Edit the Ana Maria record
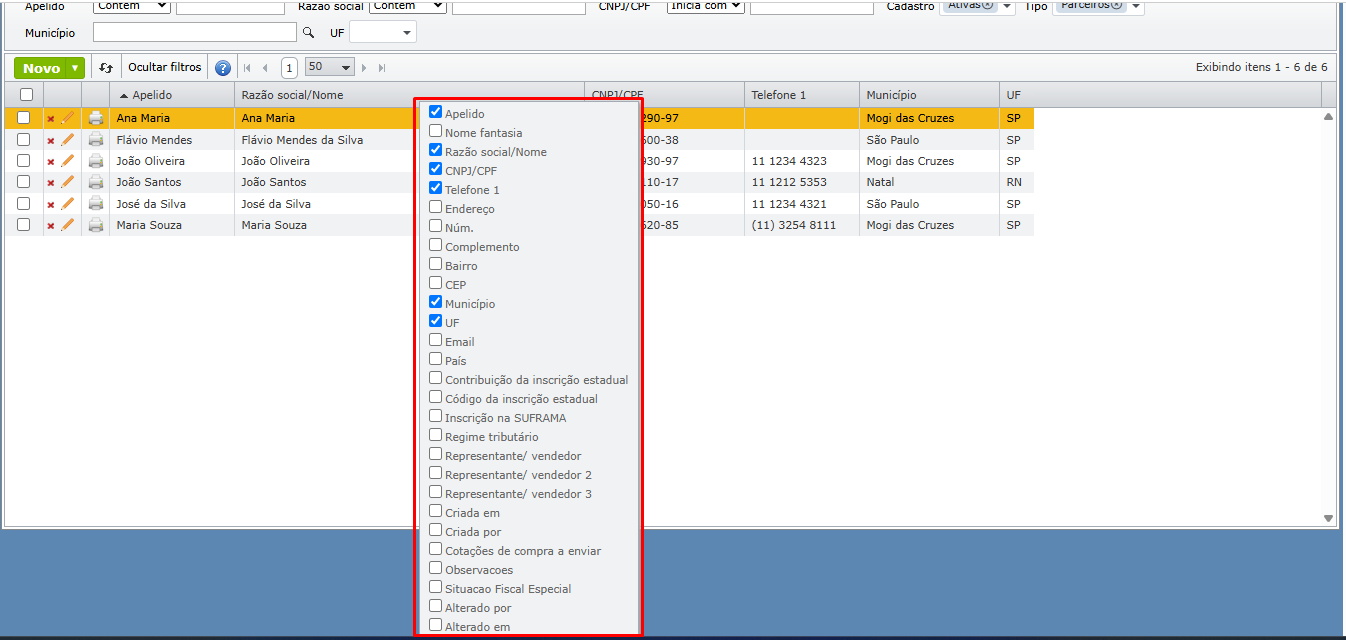This screenshot has width=1346, height=640. (x=68, y=118)
